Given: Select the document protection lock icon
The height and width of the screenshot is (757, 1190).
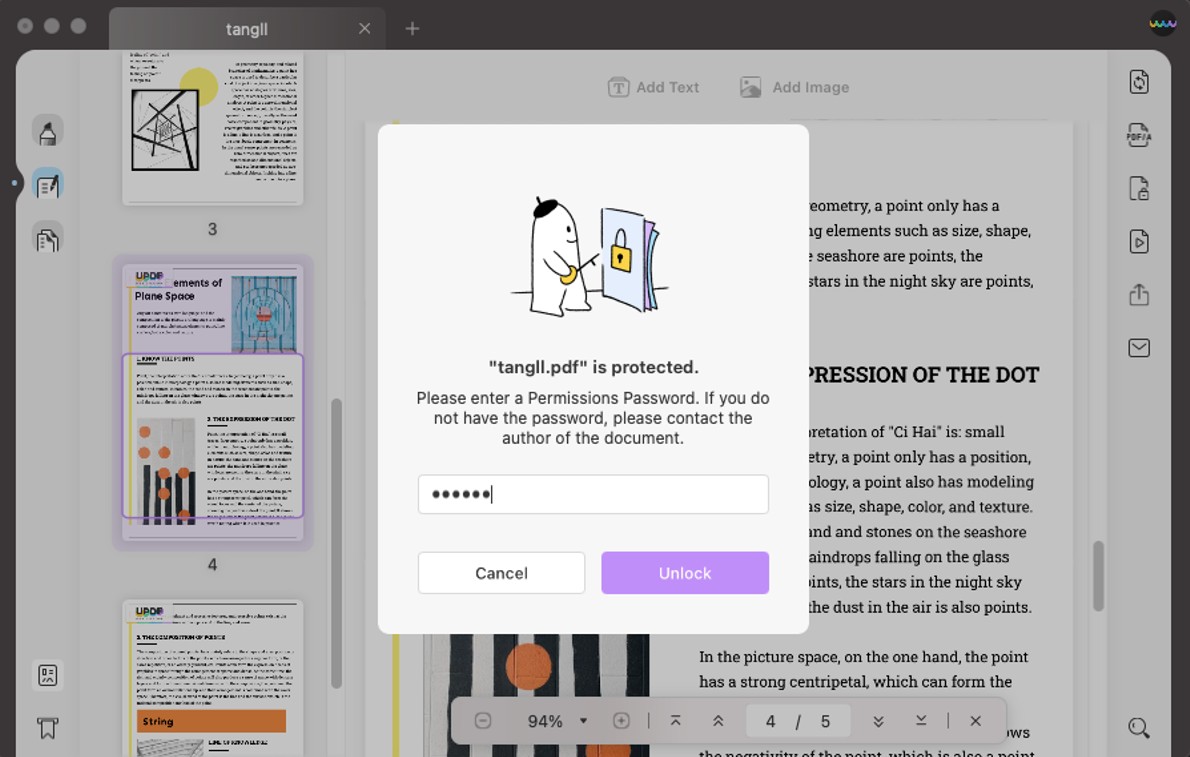Looking at the screenshot, I should pyautogui.click(x=1139, y=188).
